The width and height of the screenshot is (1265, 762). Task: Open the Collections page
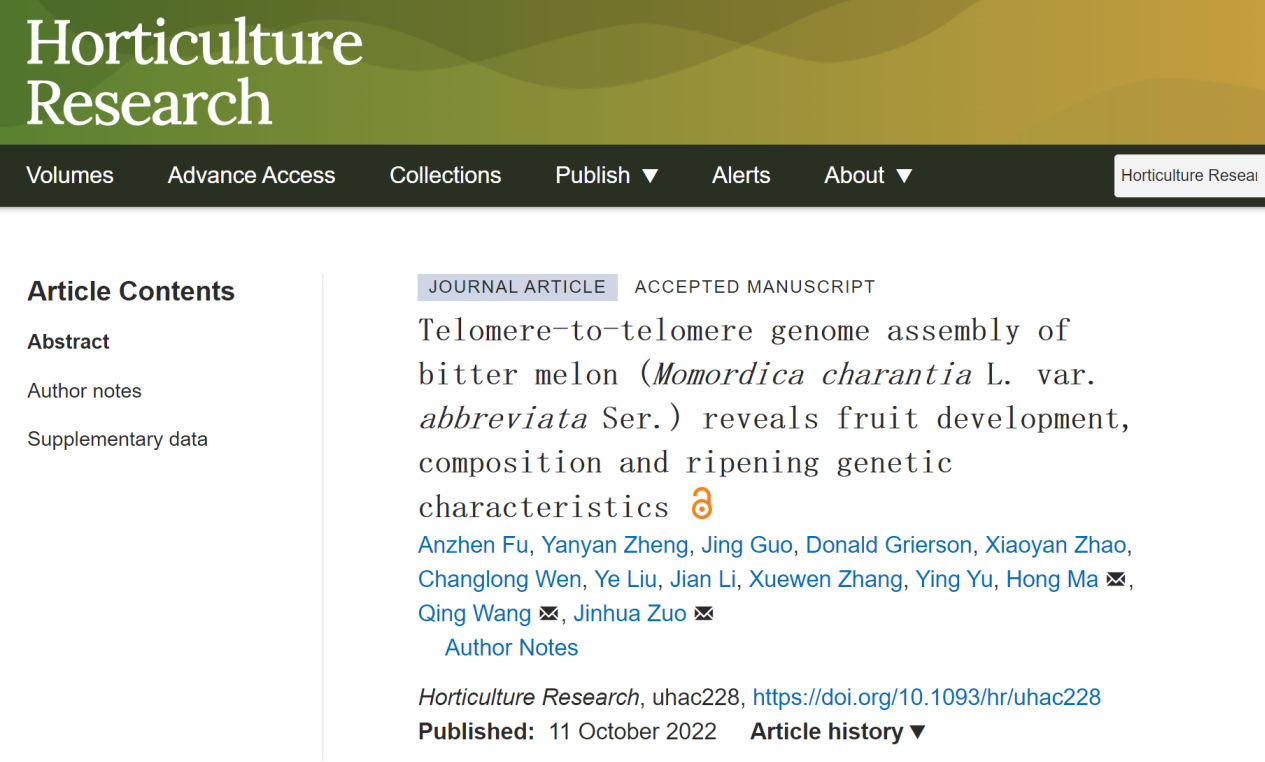tap(445, 175)
